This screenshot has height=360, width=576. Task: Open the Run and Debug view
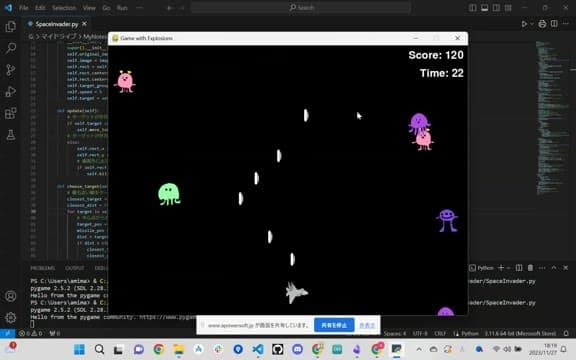(x=11, y=91)
